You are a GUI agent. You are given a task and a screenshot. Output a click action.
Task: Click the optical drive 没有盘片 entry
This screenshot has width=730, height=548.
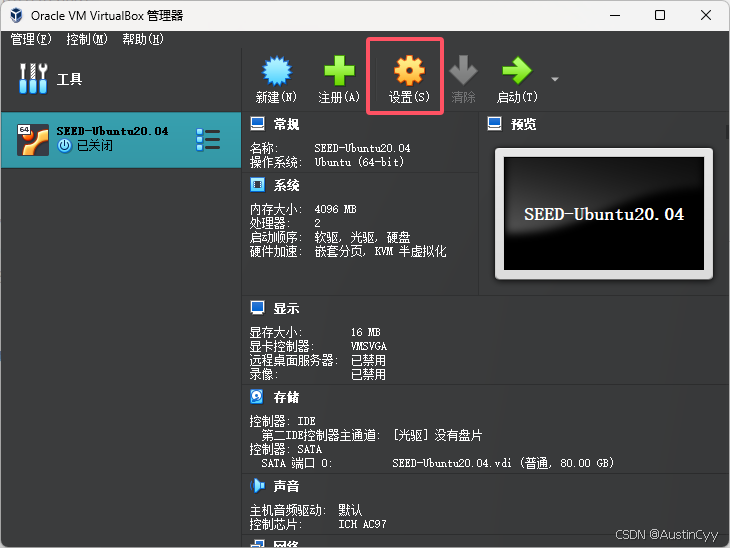tap(437, 435)
